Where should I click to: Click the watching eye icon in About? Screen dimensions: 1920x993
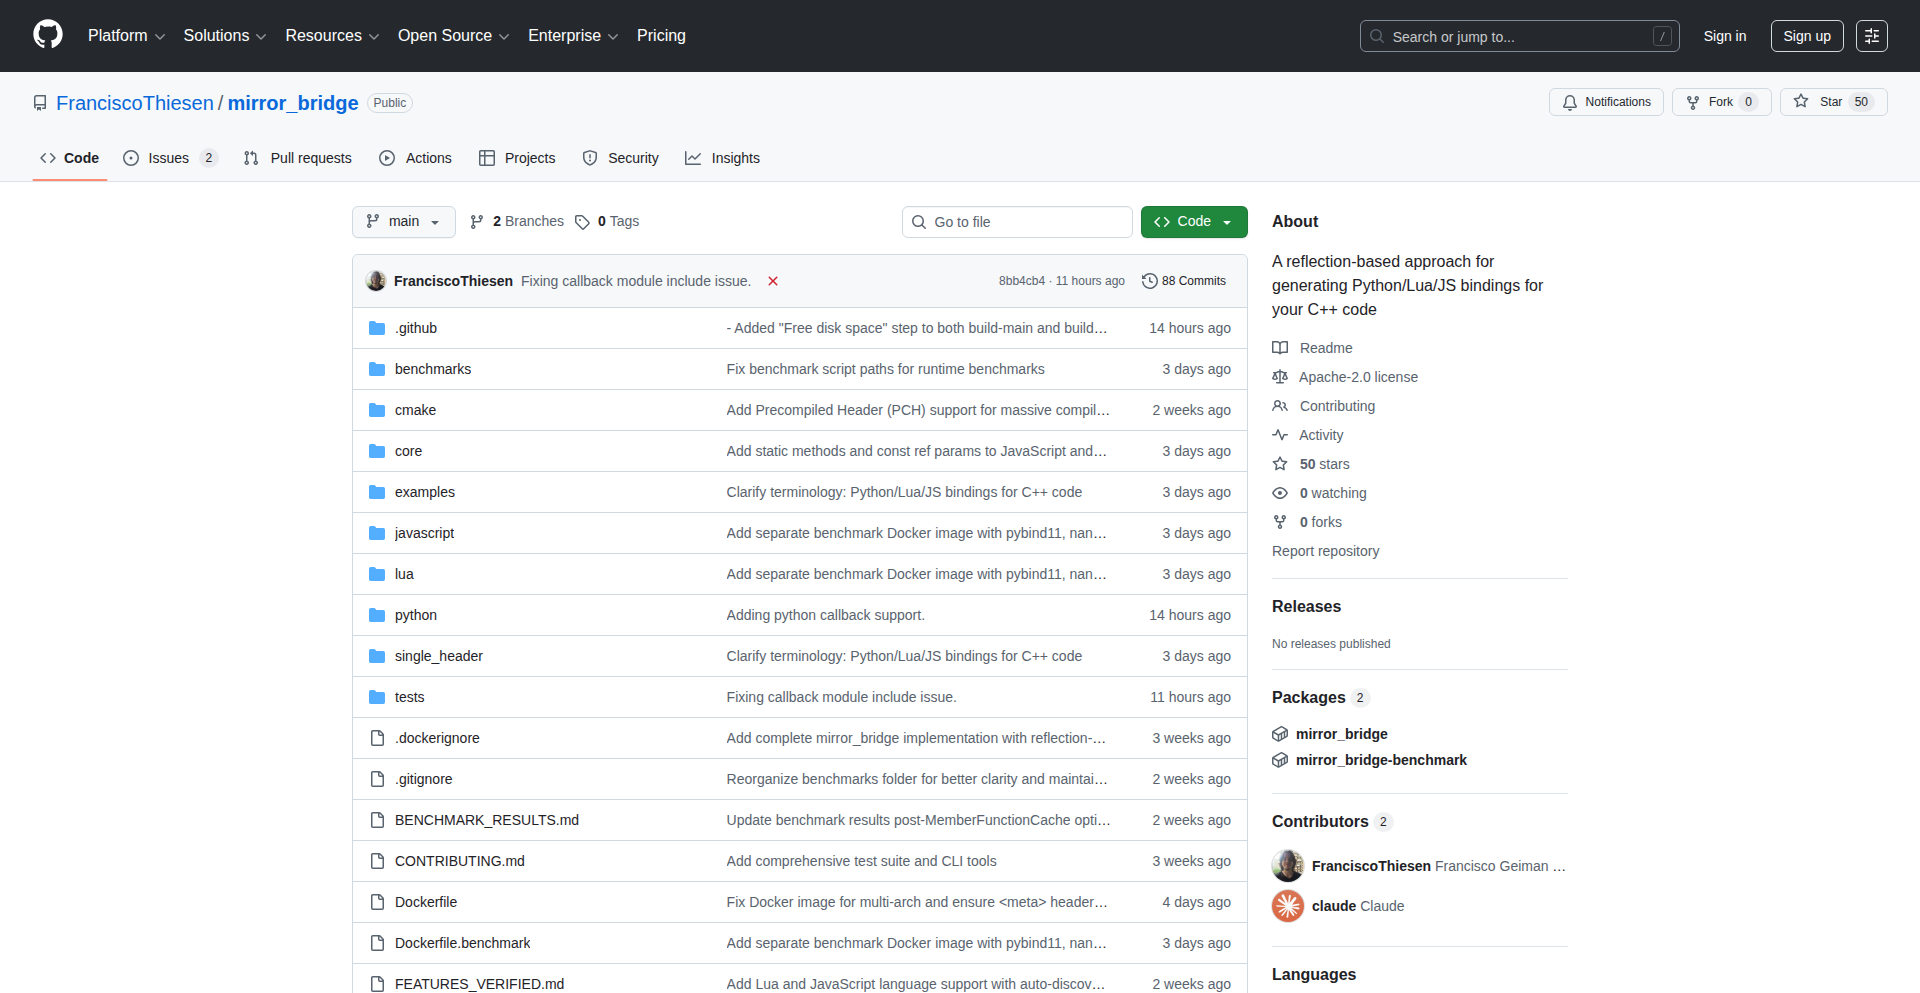click(x=1280, y=493)
